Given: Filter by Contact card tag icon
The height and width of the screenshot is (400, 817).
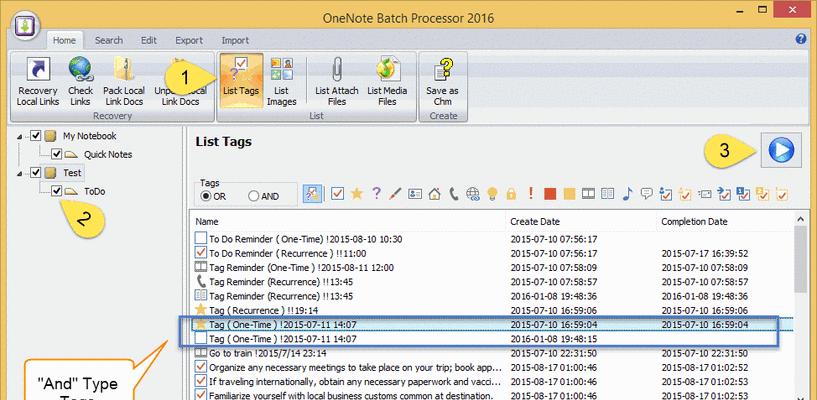Looking at the screenshot, I should (415, 194).
